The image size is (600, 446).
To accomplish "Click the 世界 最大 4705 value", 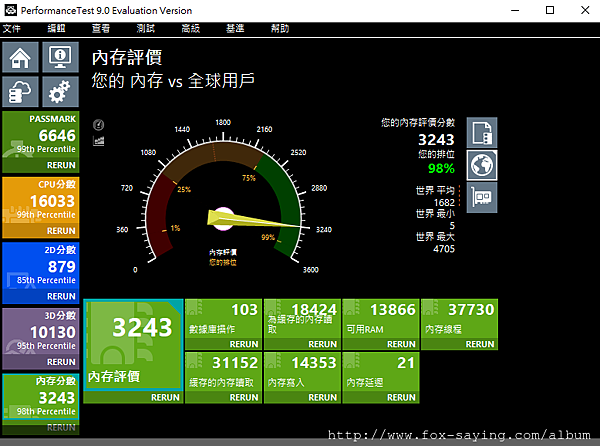I will (x=444, y=249).
